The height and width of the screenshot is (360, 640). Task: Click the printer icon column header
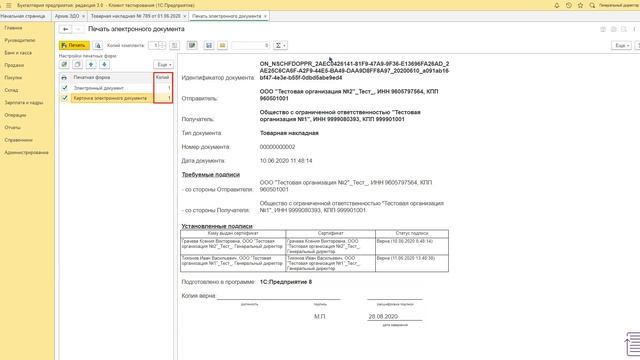[x=64, y=77]
